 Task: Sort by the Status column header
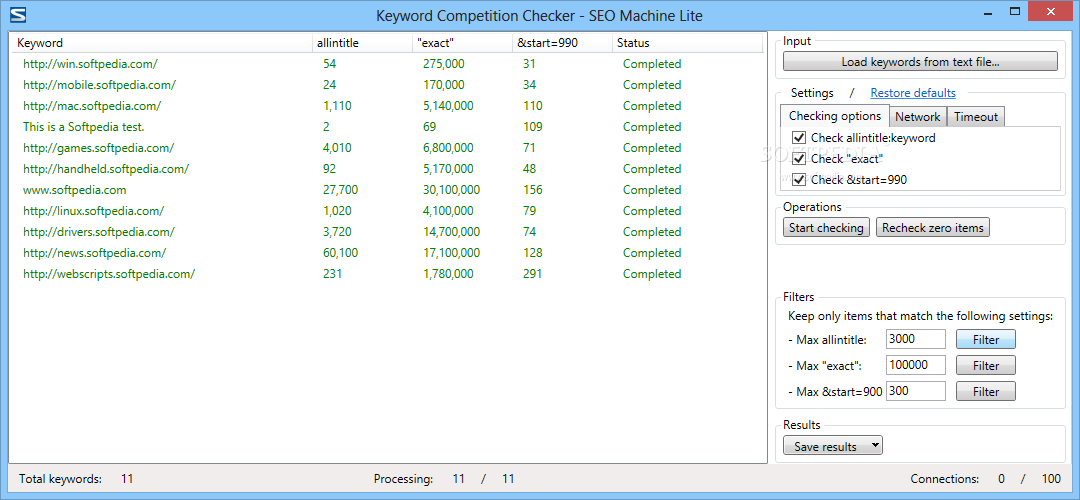pos(687,43)
